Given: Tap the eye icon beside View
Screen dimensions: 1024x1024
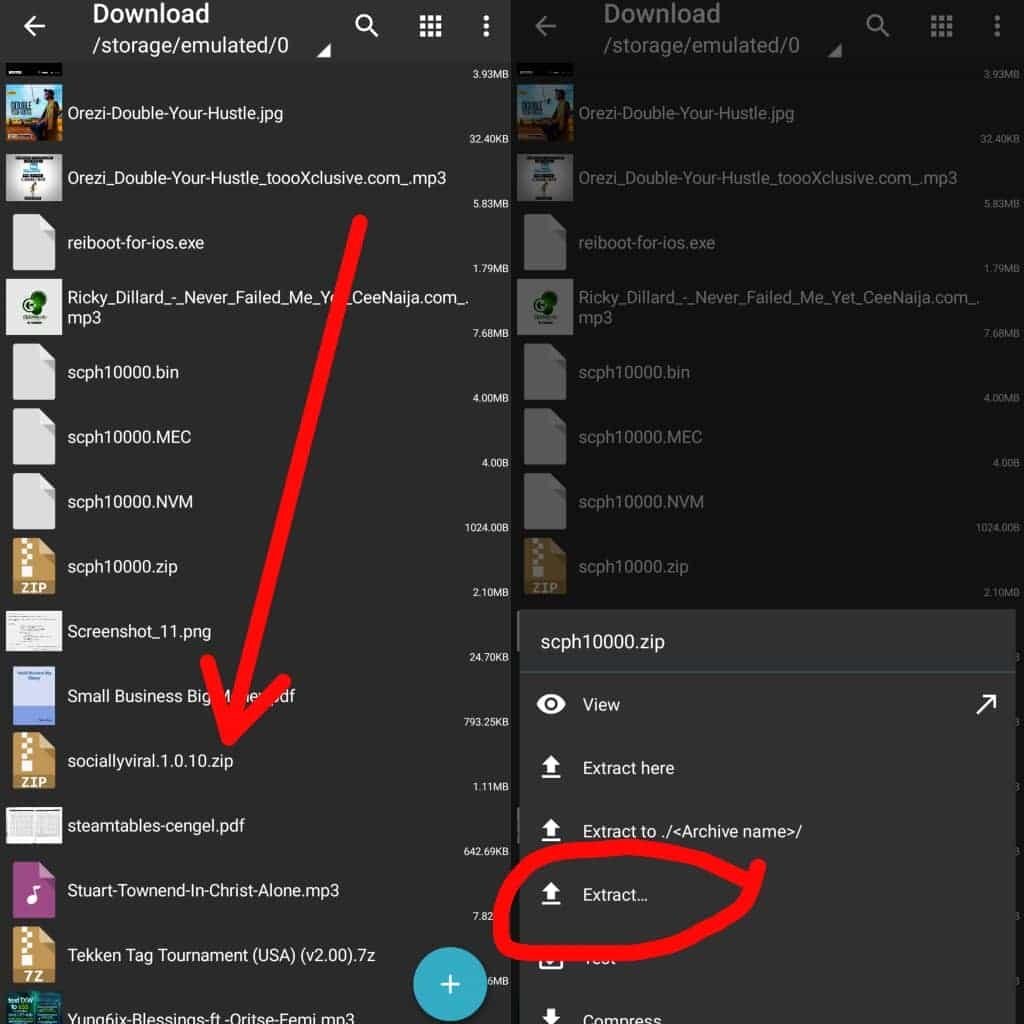Looking at the screenshot, I should click(x=551, y=704).
